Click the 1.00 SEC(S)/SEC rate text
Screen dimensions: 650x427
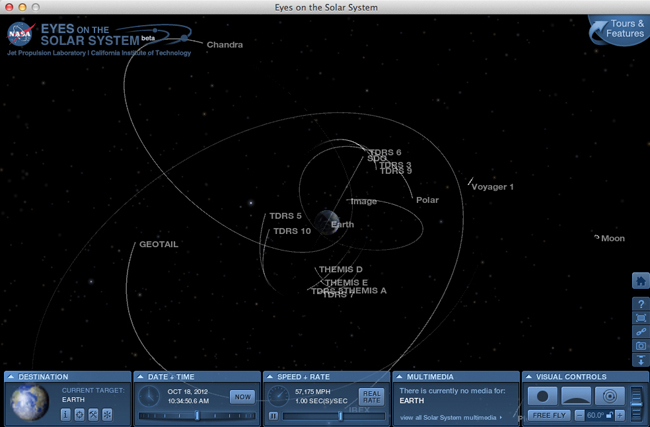(x=321, y=401)
